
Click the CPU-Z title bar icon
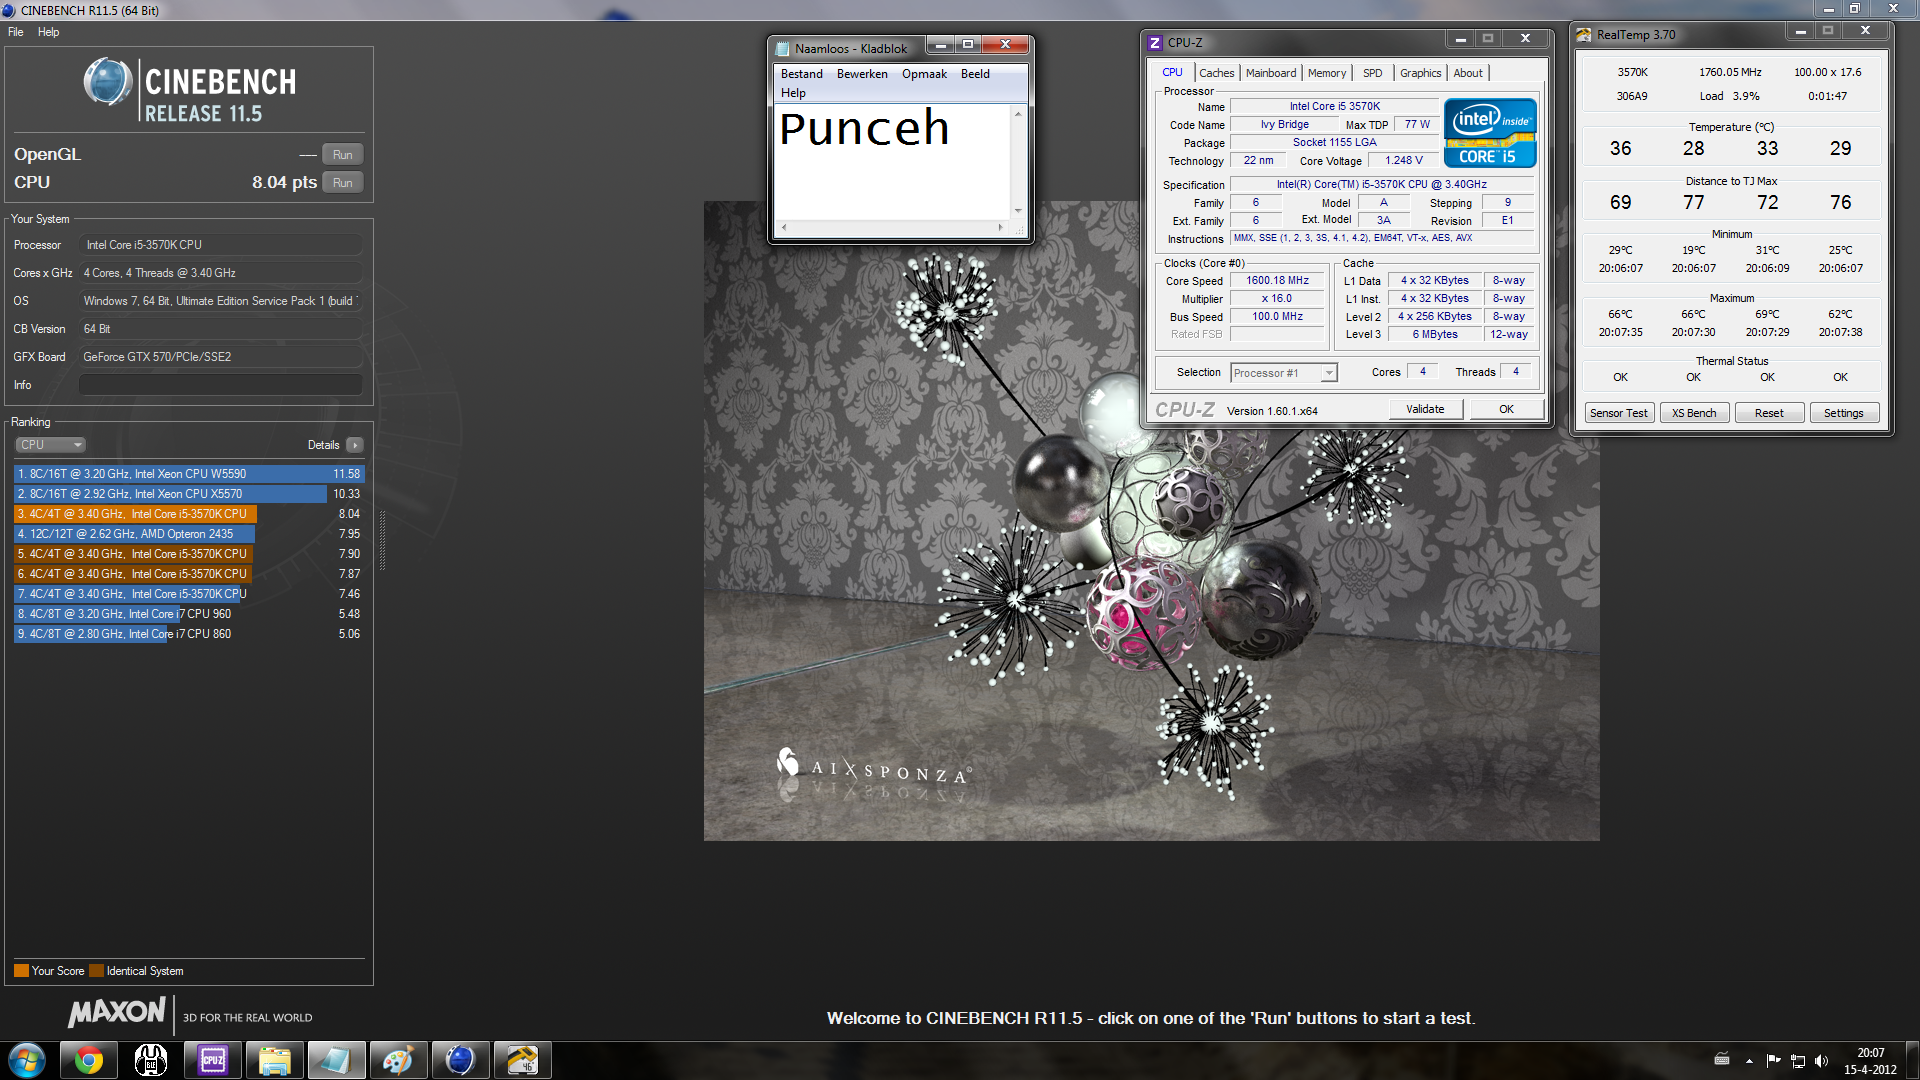coord(1155,43)
